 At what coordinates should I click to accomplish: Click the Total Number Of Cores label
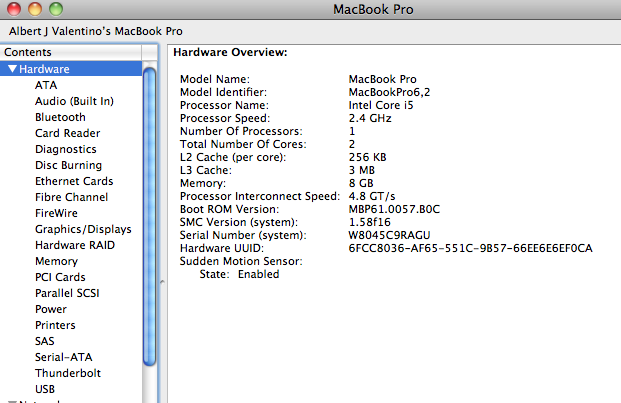tap(243, 144)
